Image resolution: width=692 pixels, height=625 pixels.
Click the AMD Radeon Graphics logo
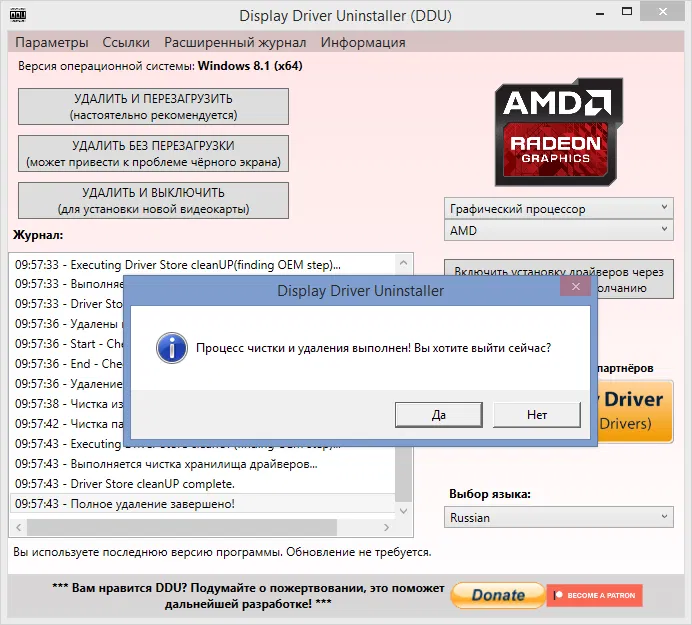pos(558,132)
